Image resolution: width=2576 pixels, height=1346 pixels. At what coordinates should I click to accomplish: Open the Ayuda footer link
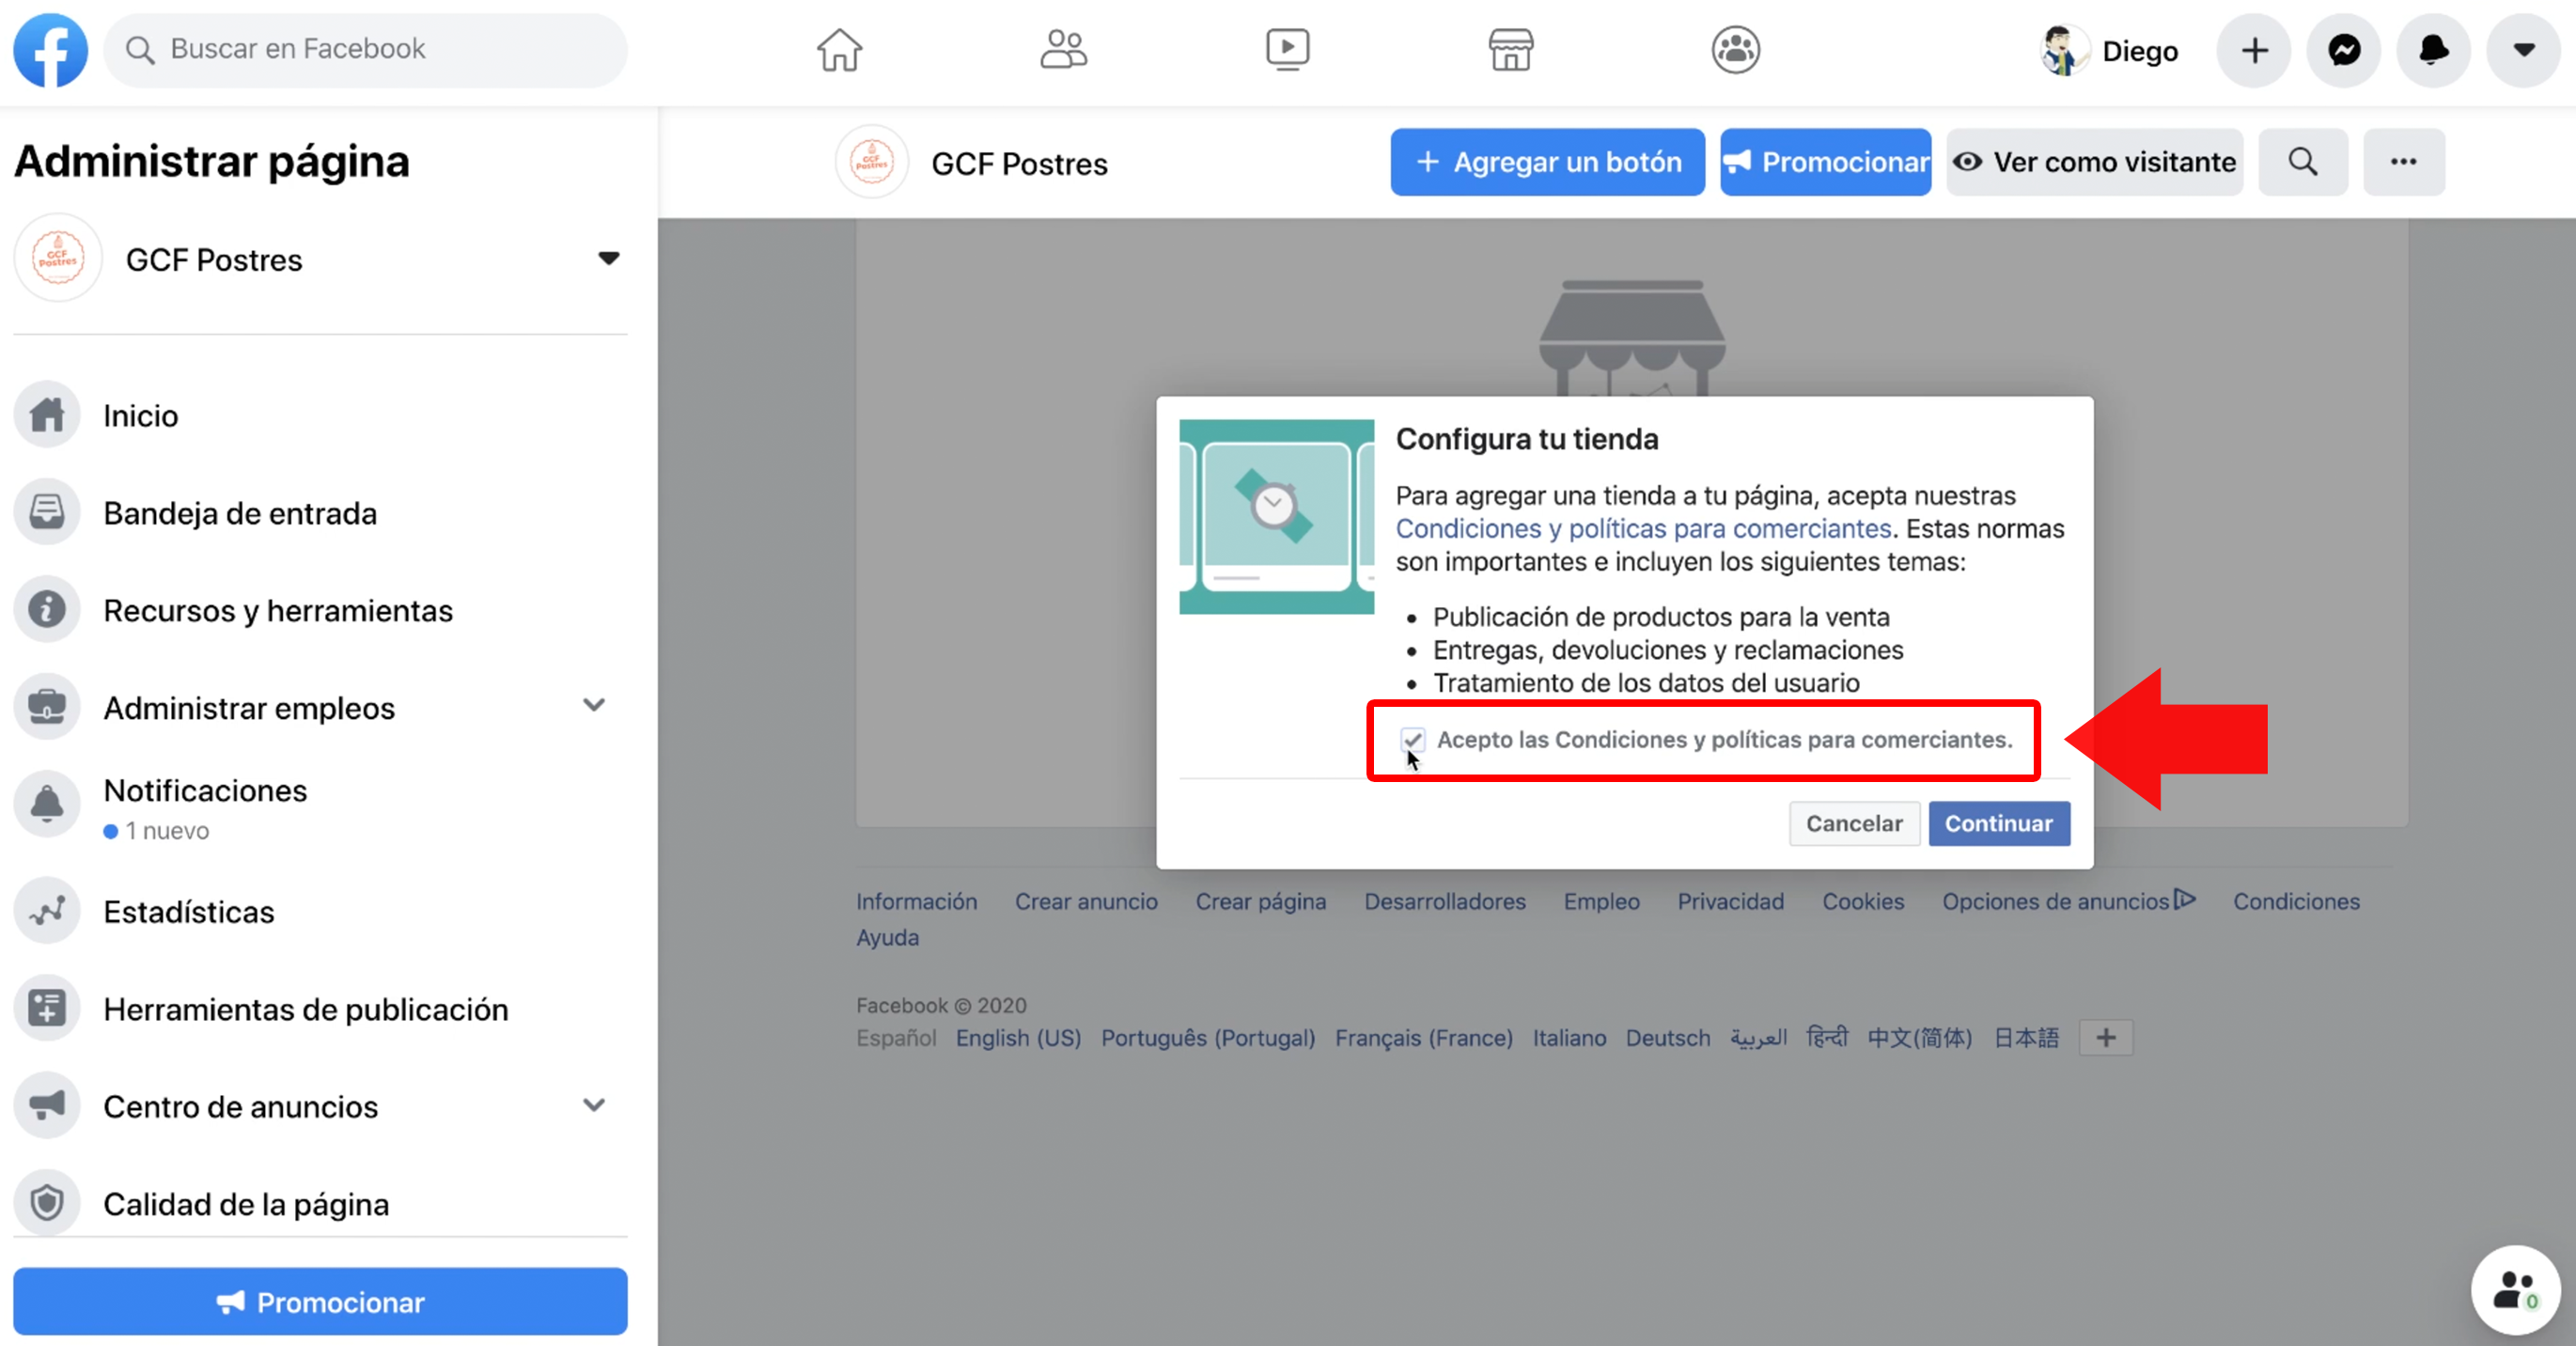click(x=887, y=937)
